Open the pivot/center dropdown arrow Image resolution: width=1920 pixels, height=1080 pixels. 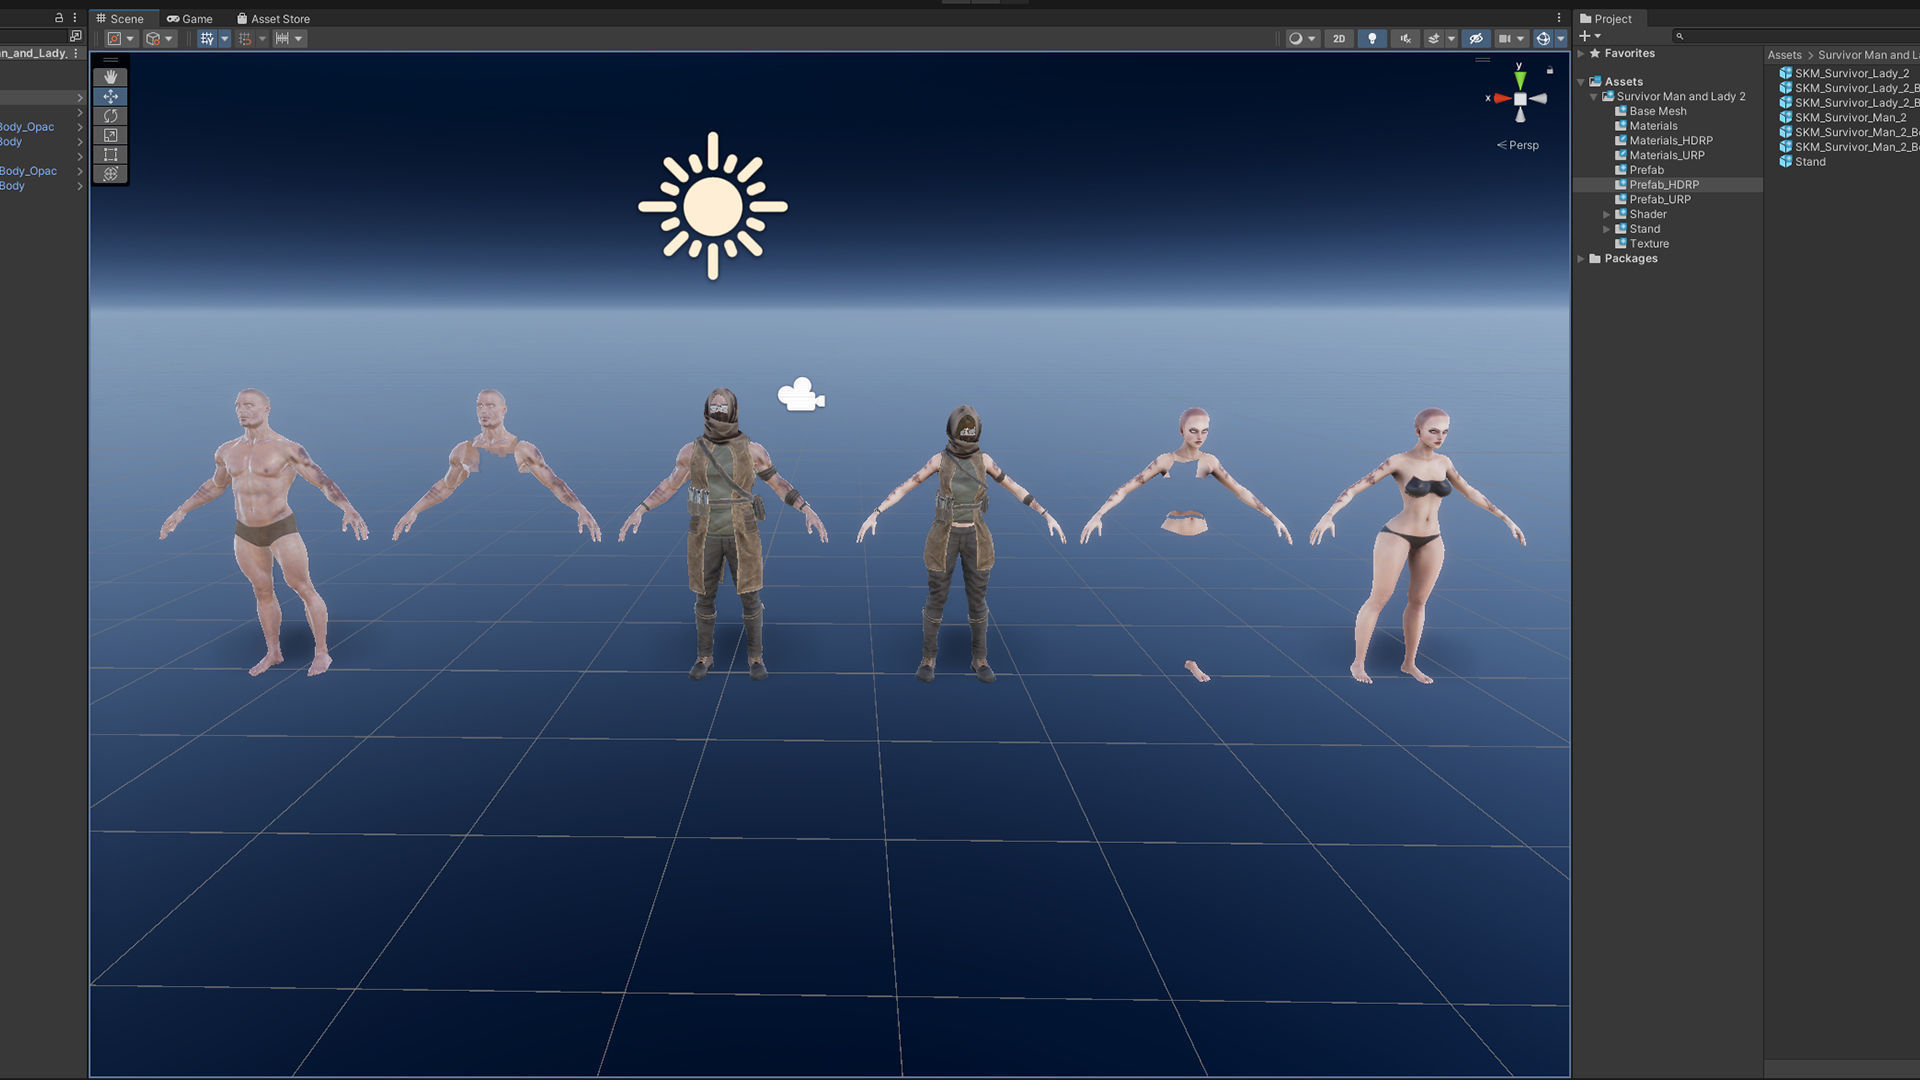coord(130,39)
